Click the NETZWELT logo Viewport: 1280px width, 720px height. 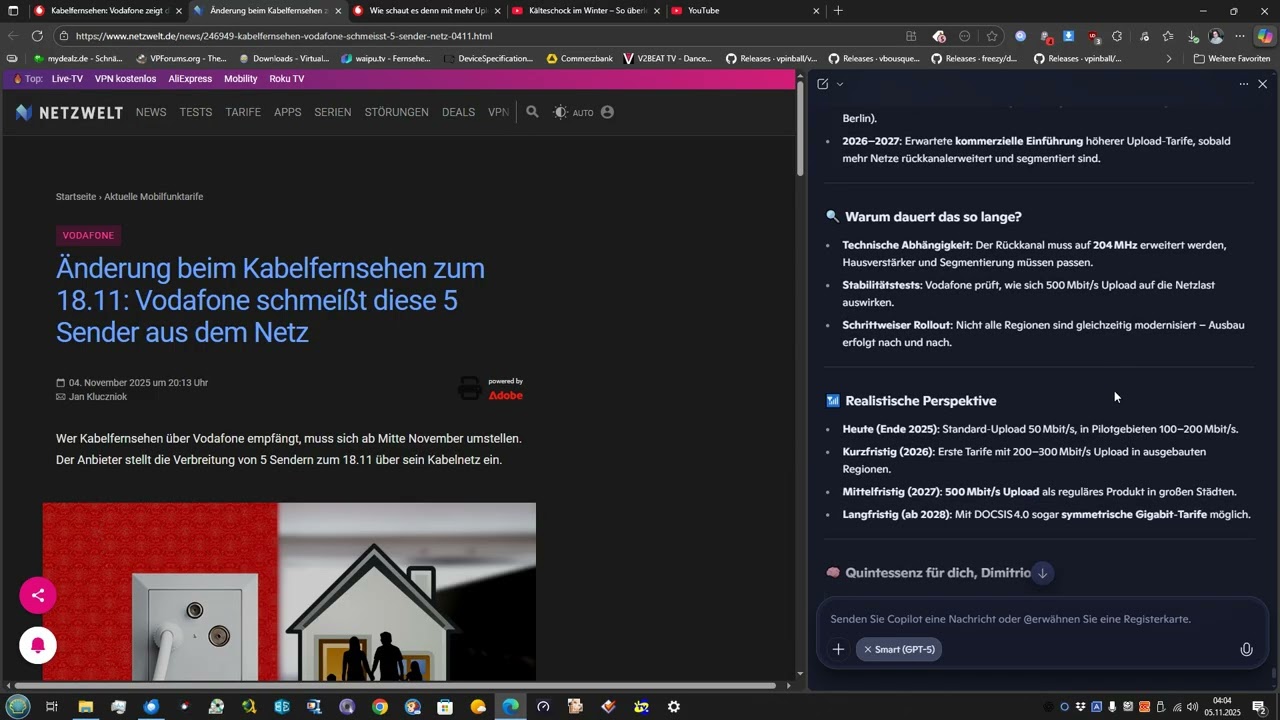[x=69, y=112]
